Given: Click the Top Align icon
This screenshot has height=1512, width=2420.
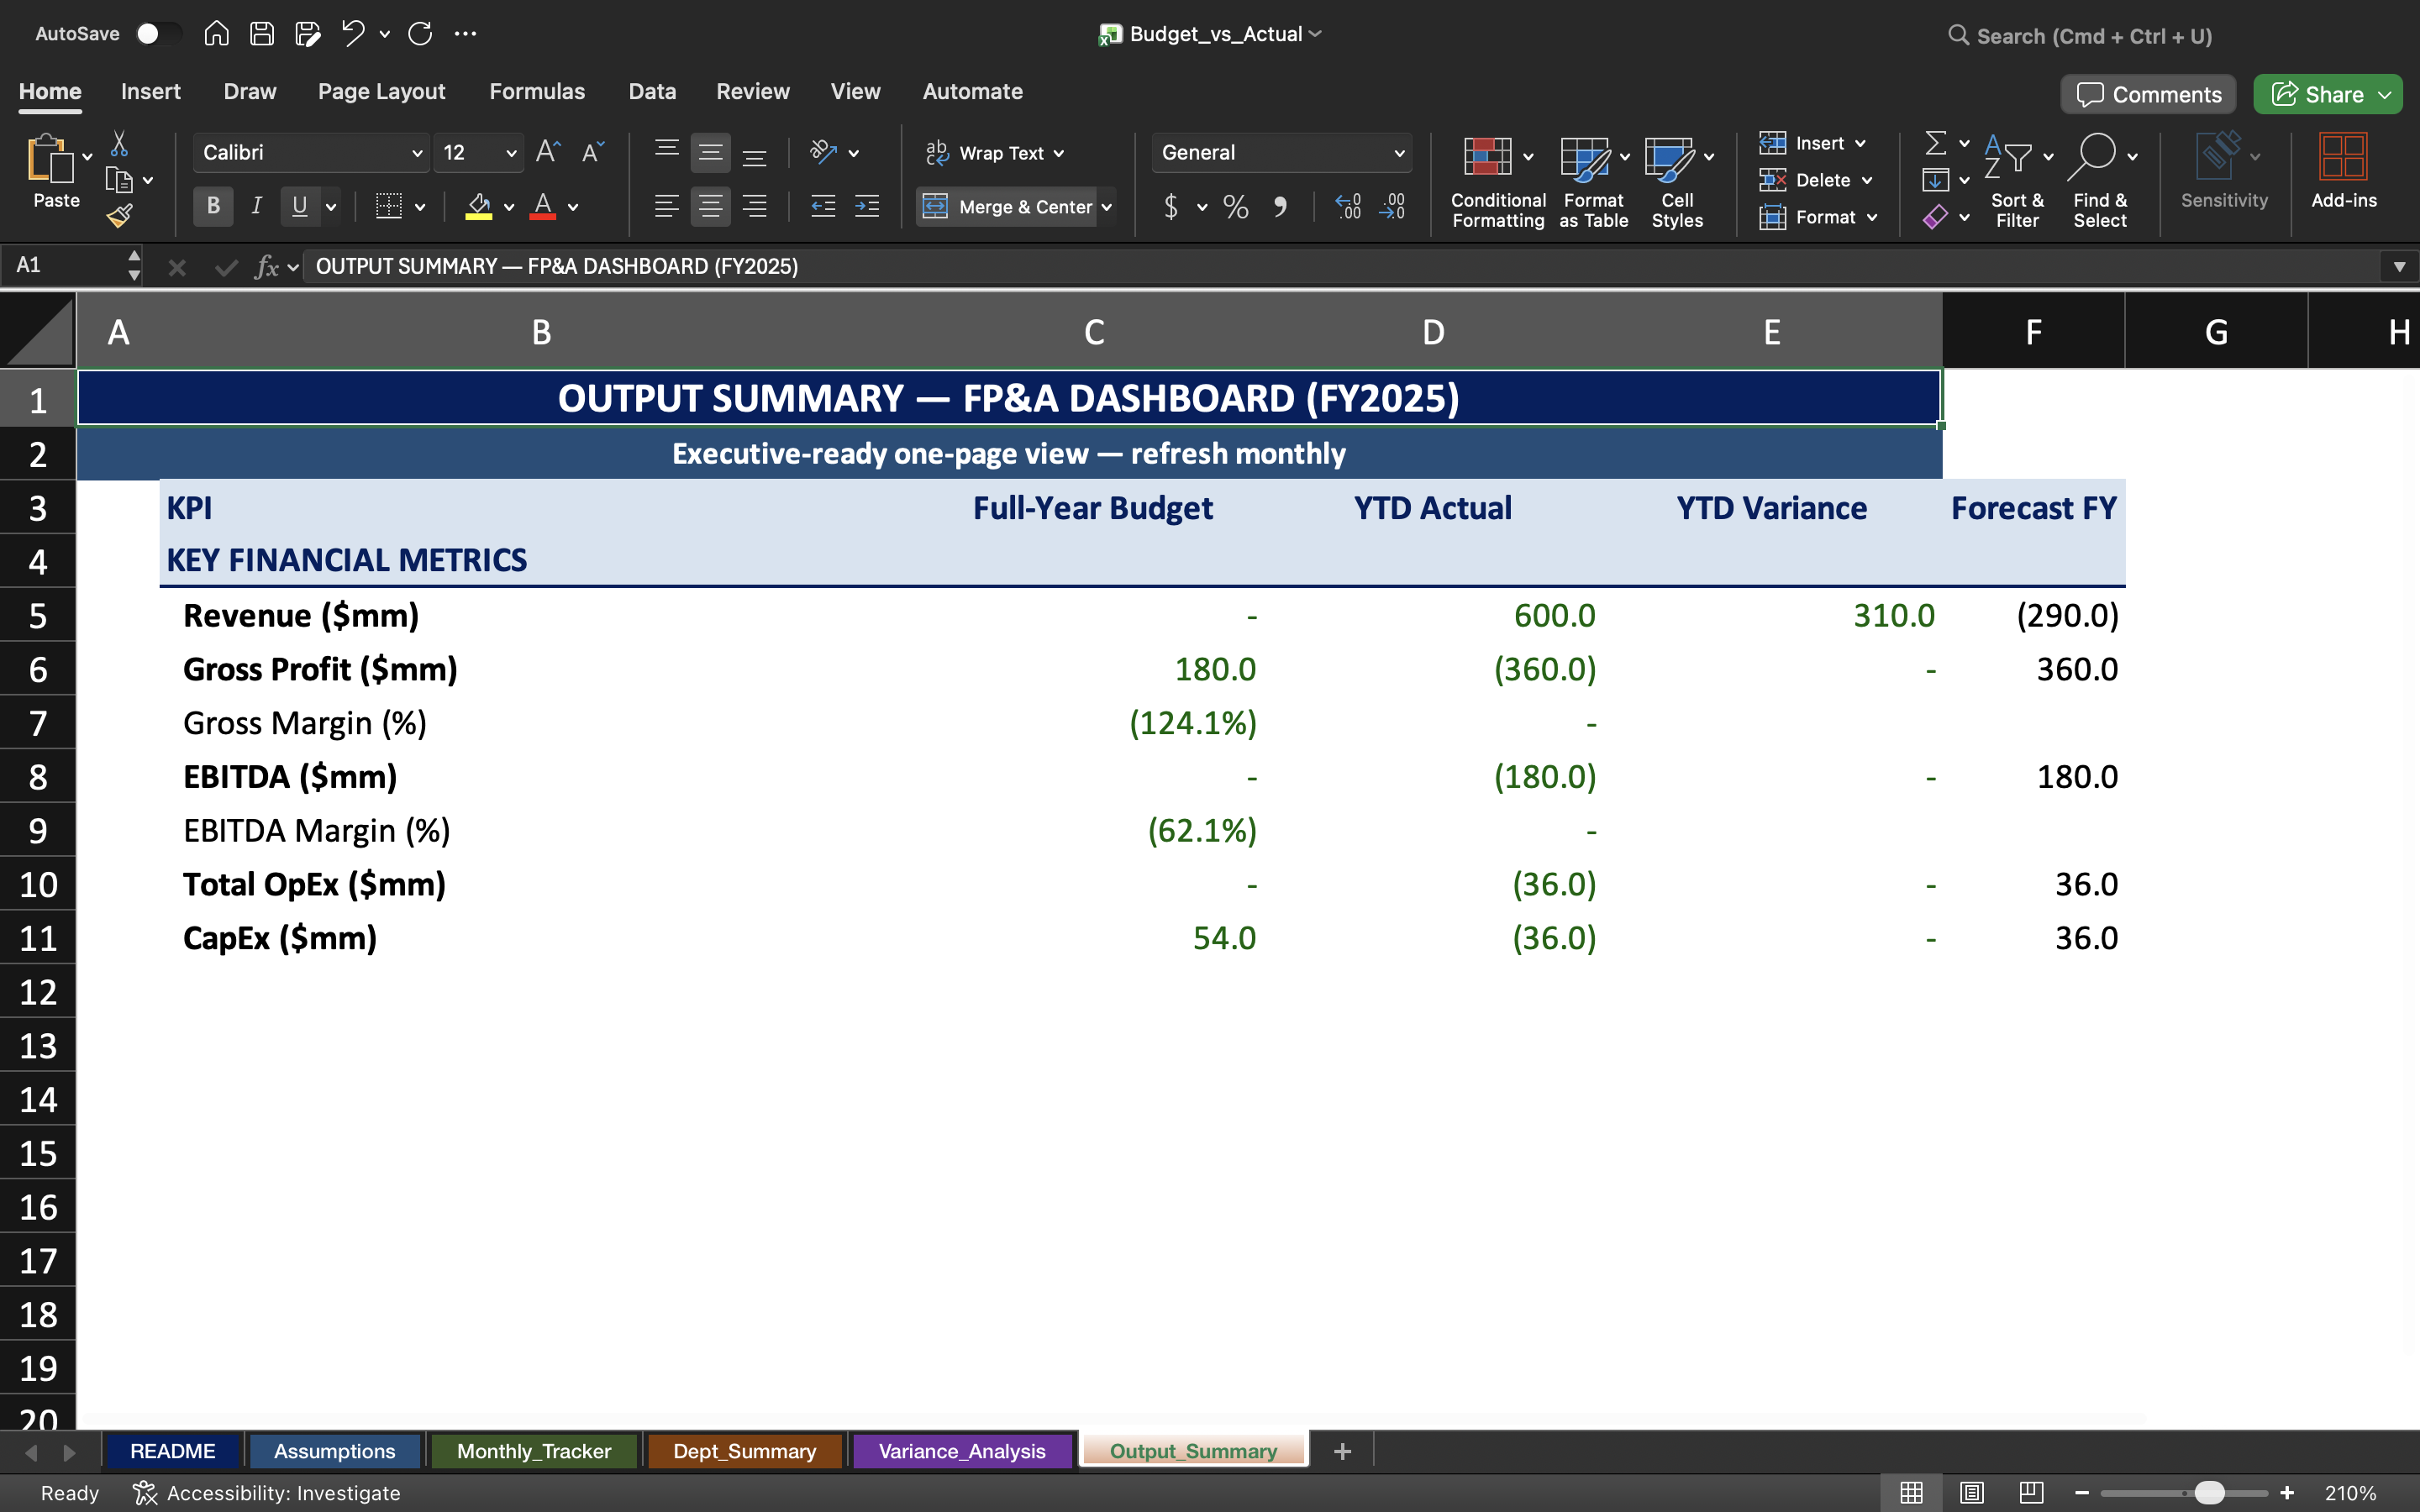Looking at the screenshot, I should point(666,152).
